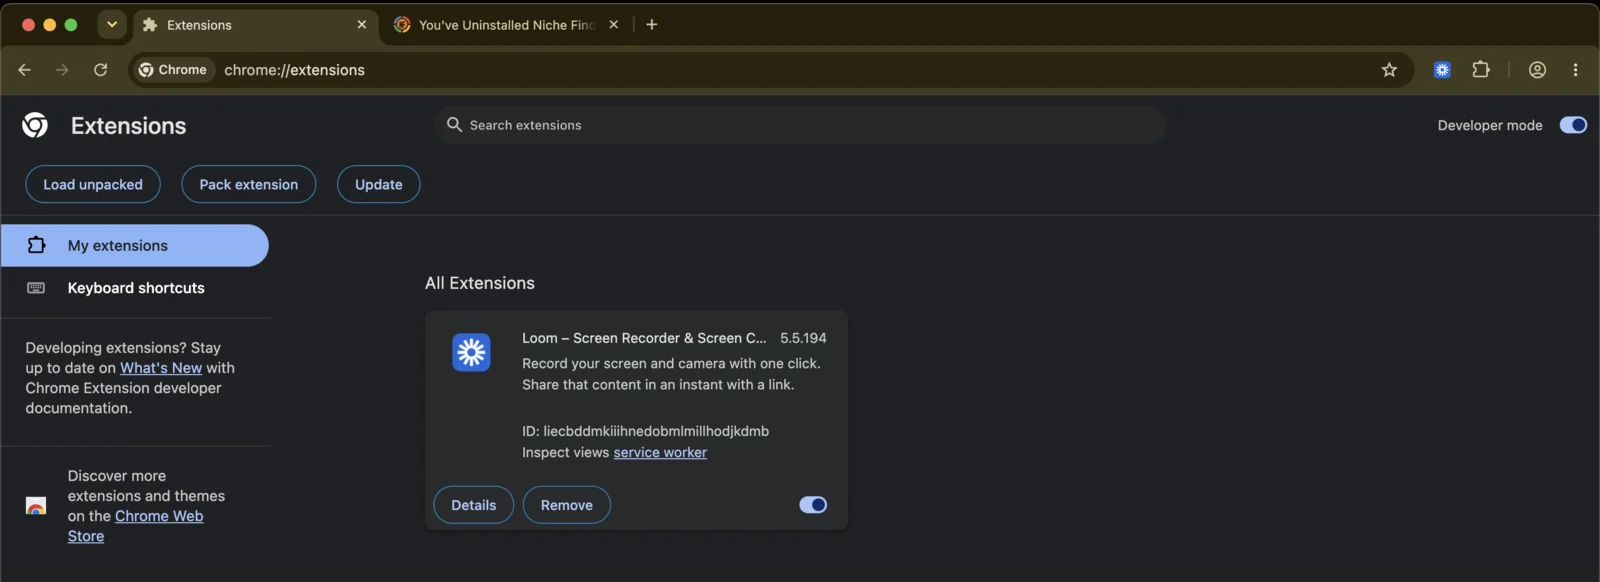The width and height of the screenshot is (1600, 582).
Task: Click the Chrome logo beside Extensions heading
Action: (35, 125)
